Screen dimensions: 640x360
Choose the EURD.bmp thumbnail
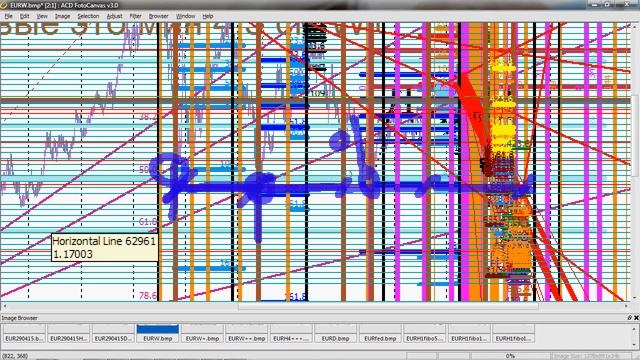[x=336, y=333]
